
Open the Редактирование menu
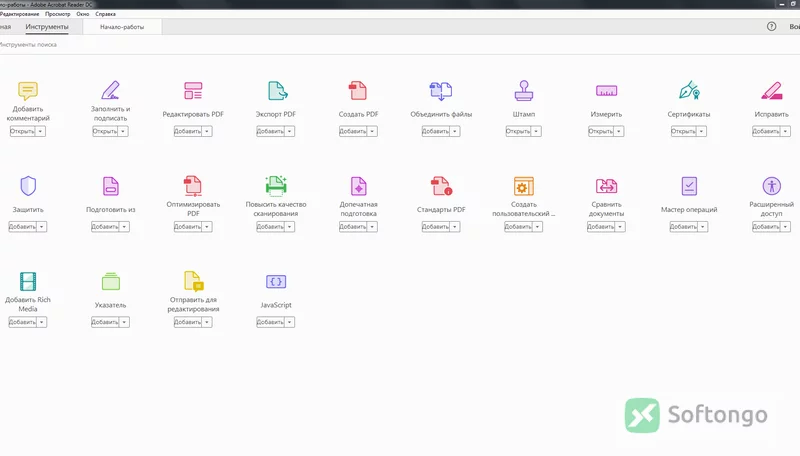19,14
